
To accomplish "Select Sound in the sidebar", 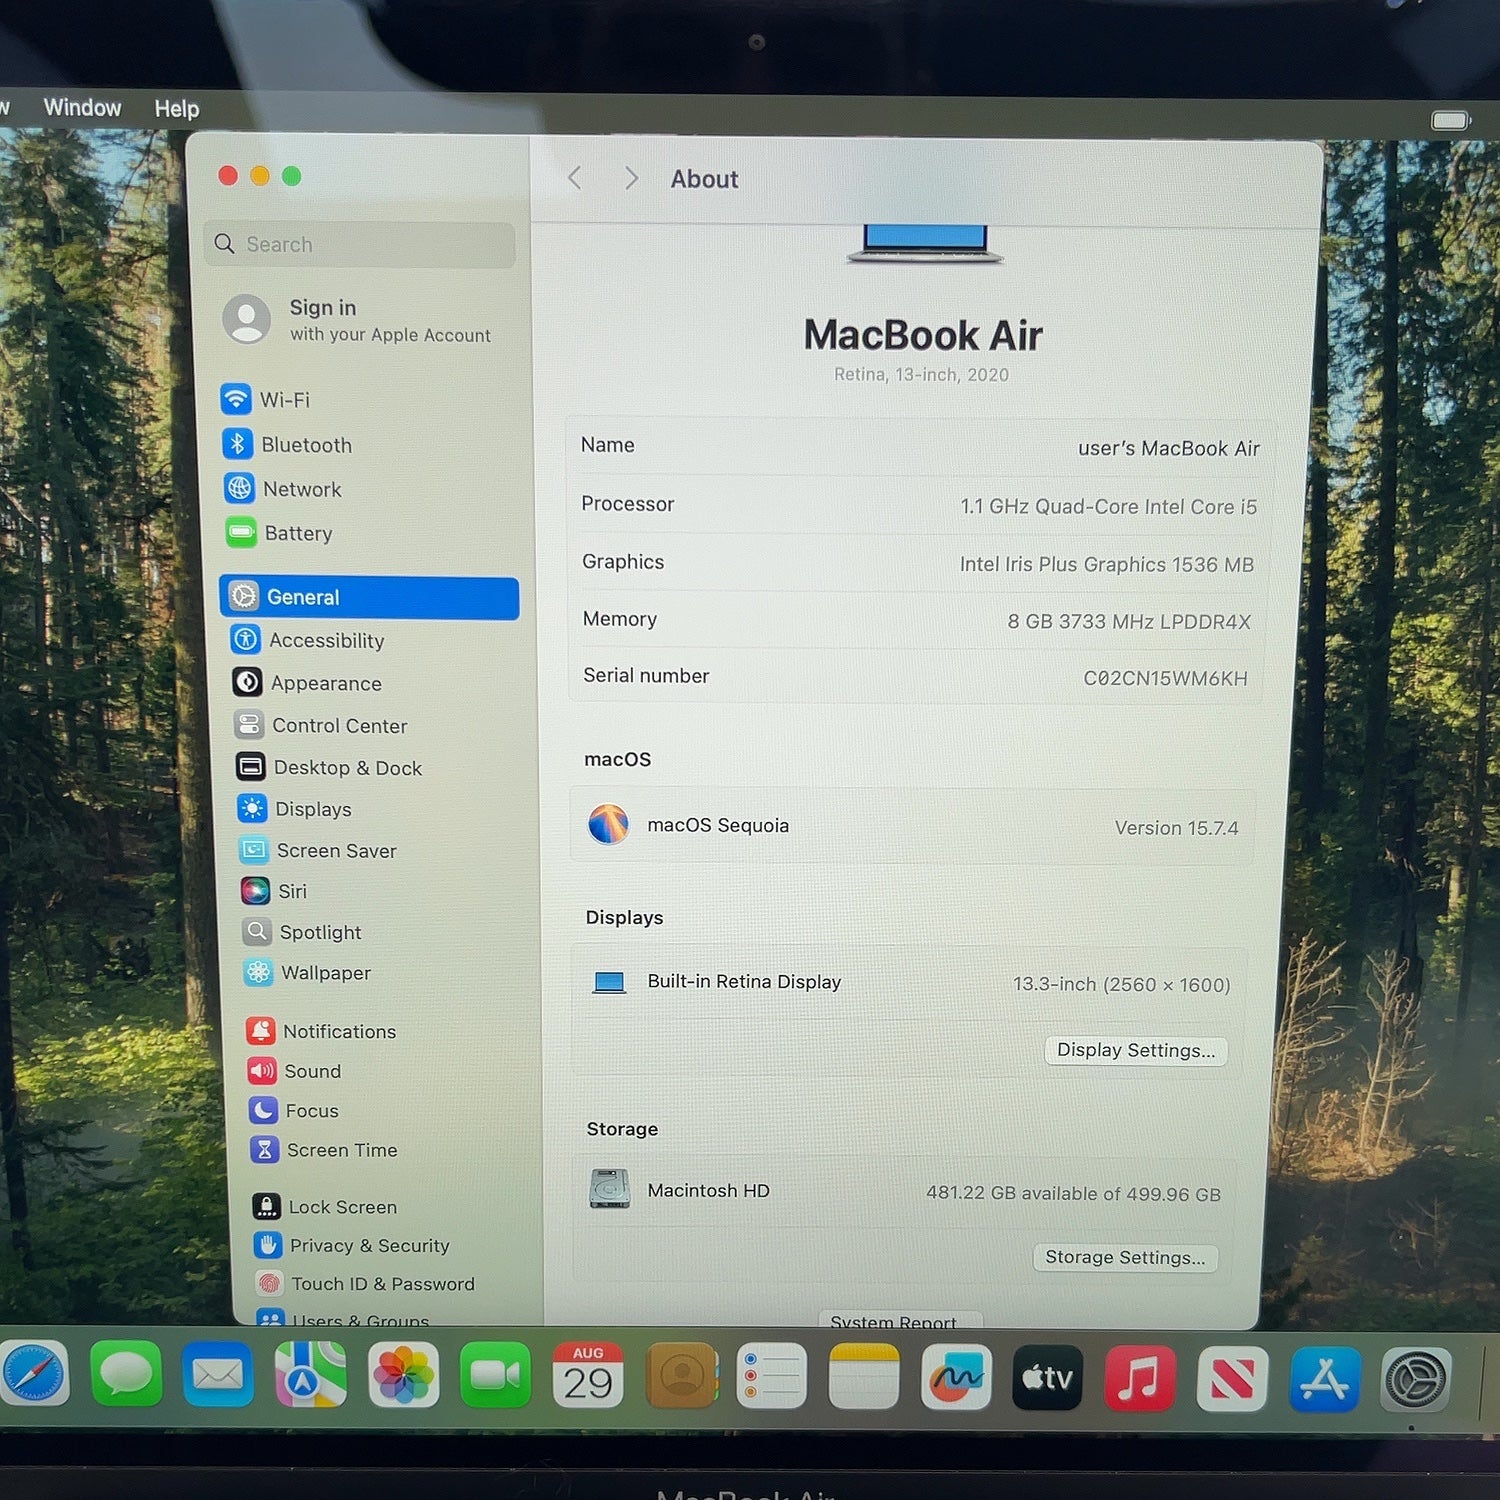I will 295,1071.
